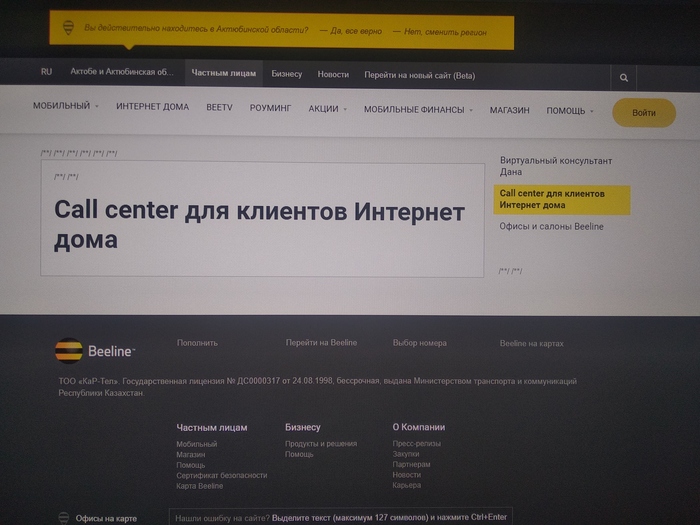Select the Бизнесу top tab
This screenshot has width=700, height=525.
click(x=287, y=74)
